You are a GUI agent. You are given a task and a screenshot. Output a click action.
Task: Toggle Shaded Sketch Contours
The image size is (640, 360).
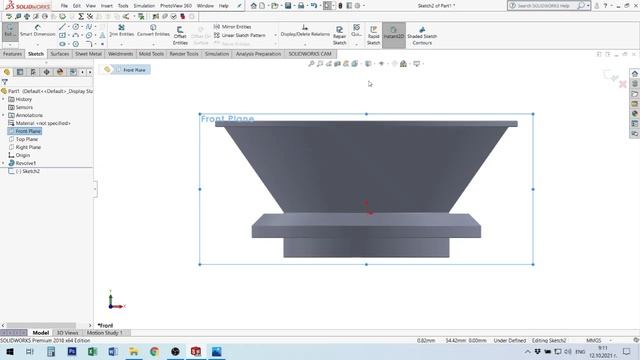422,36
